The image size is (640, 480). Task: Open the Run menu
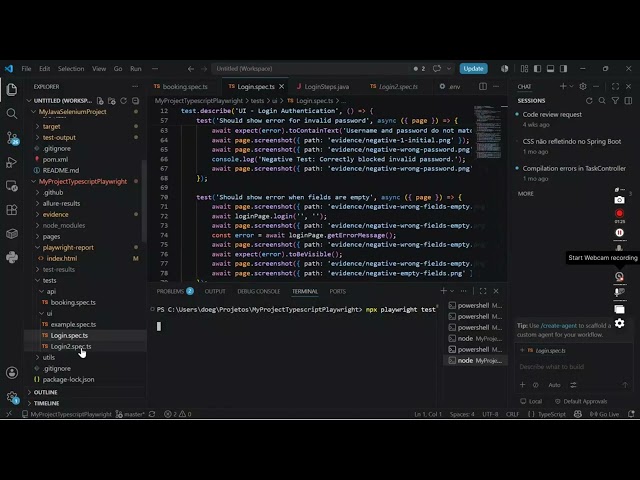click(x=136, y=69)
